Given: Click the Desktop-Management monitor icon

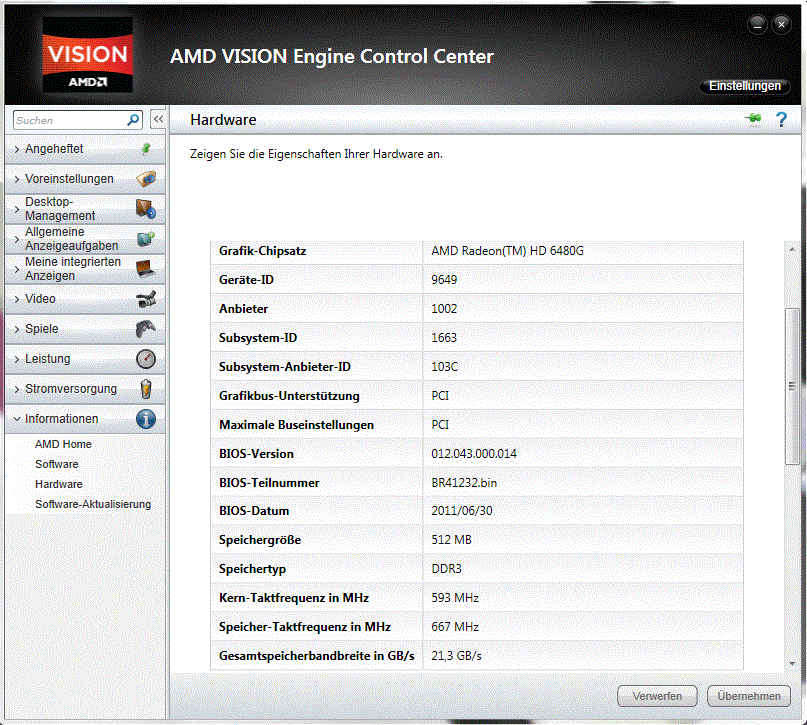Looking at the screenshot, I should 146,209.
